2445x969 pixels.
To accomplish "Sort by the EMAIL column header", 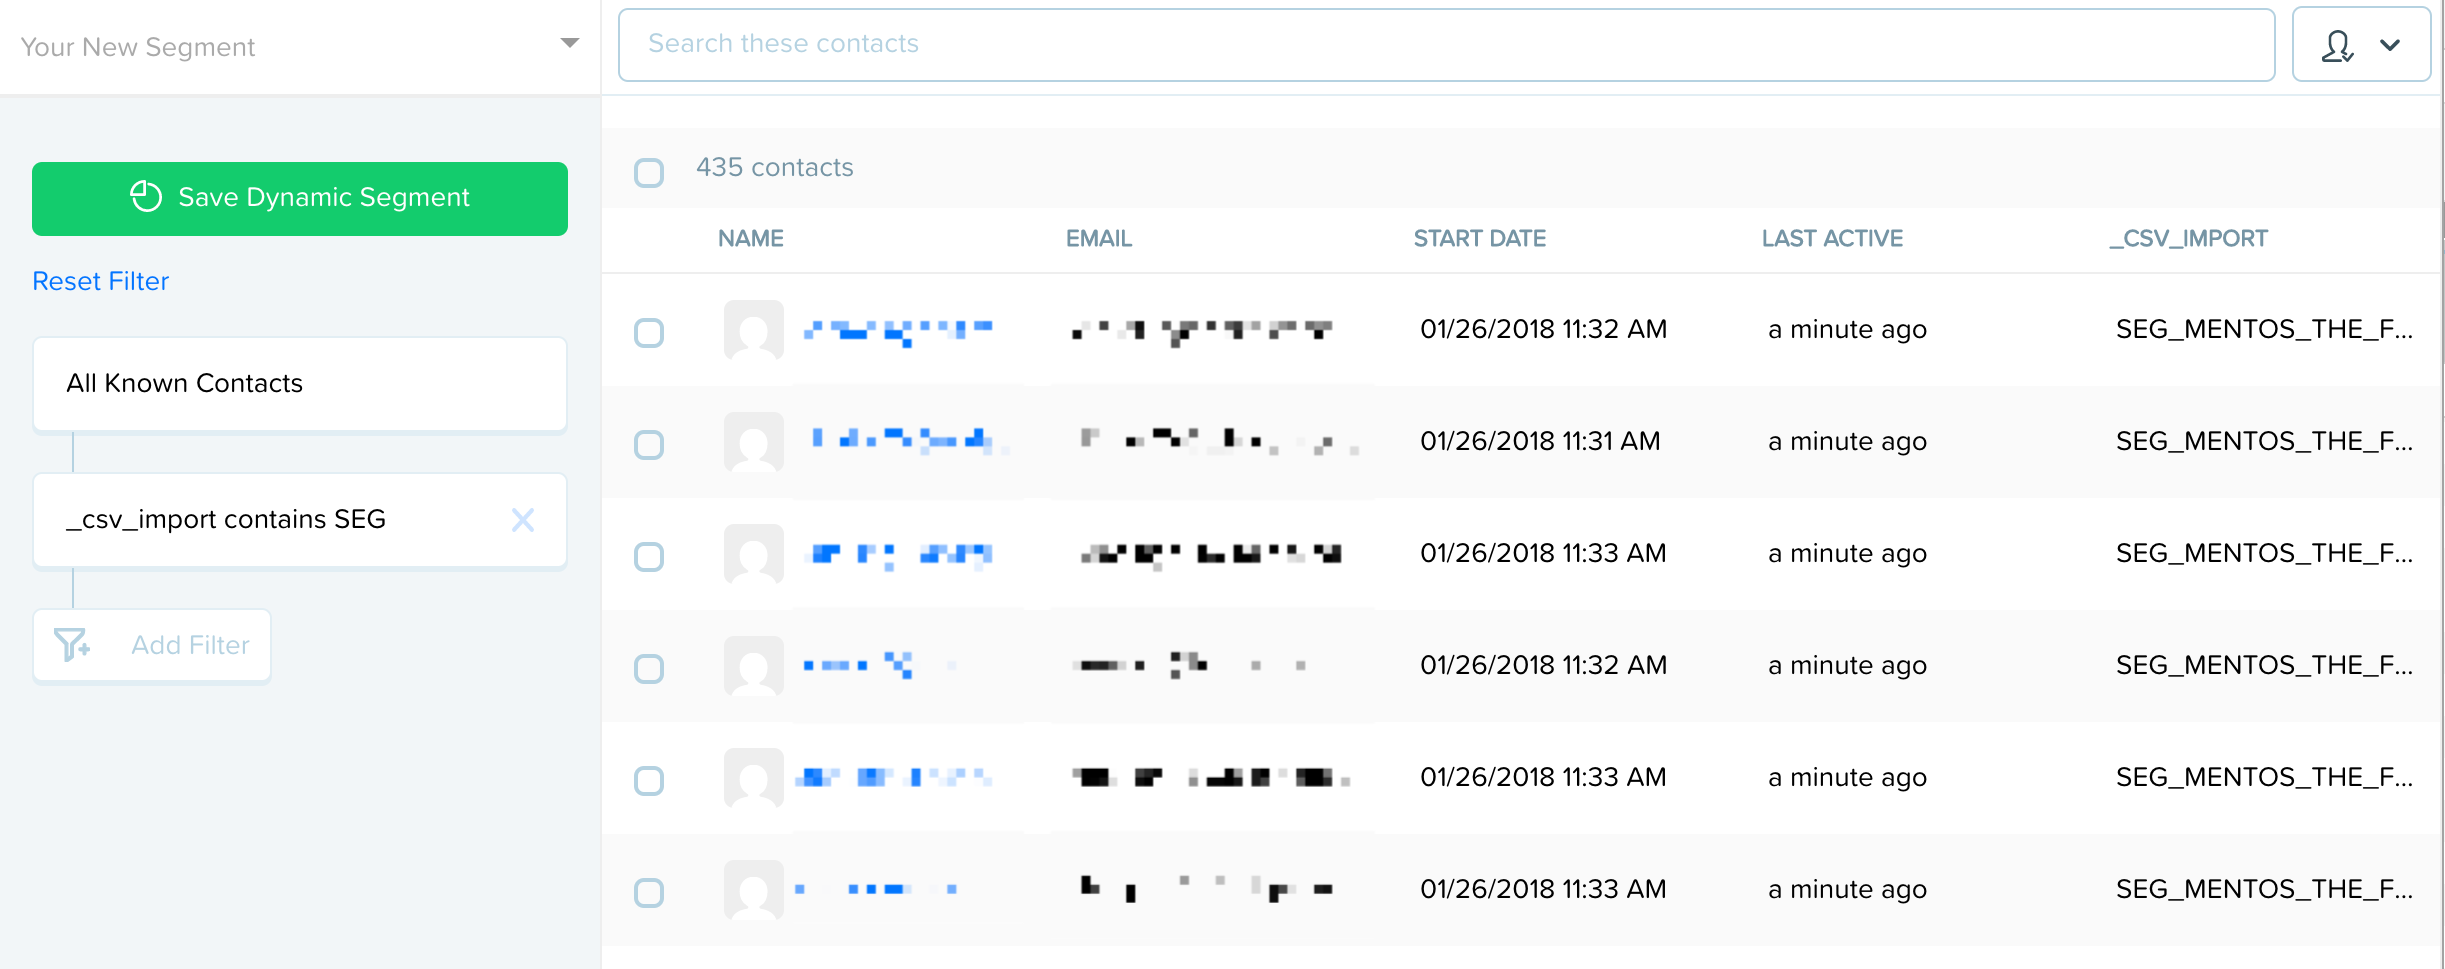I will (1098, 239).
